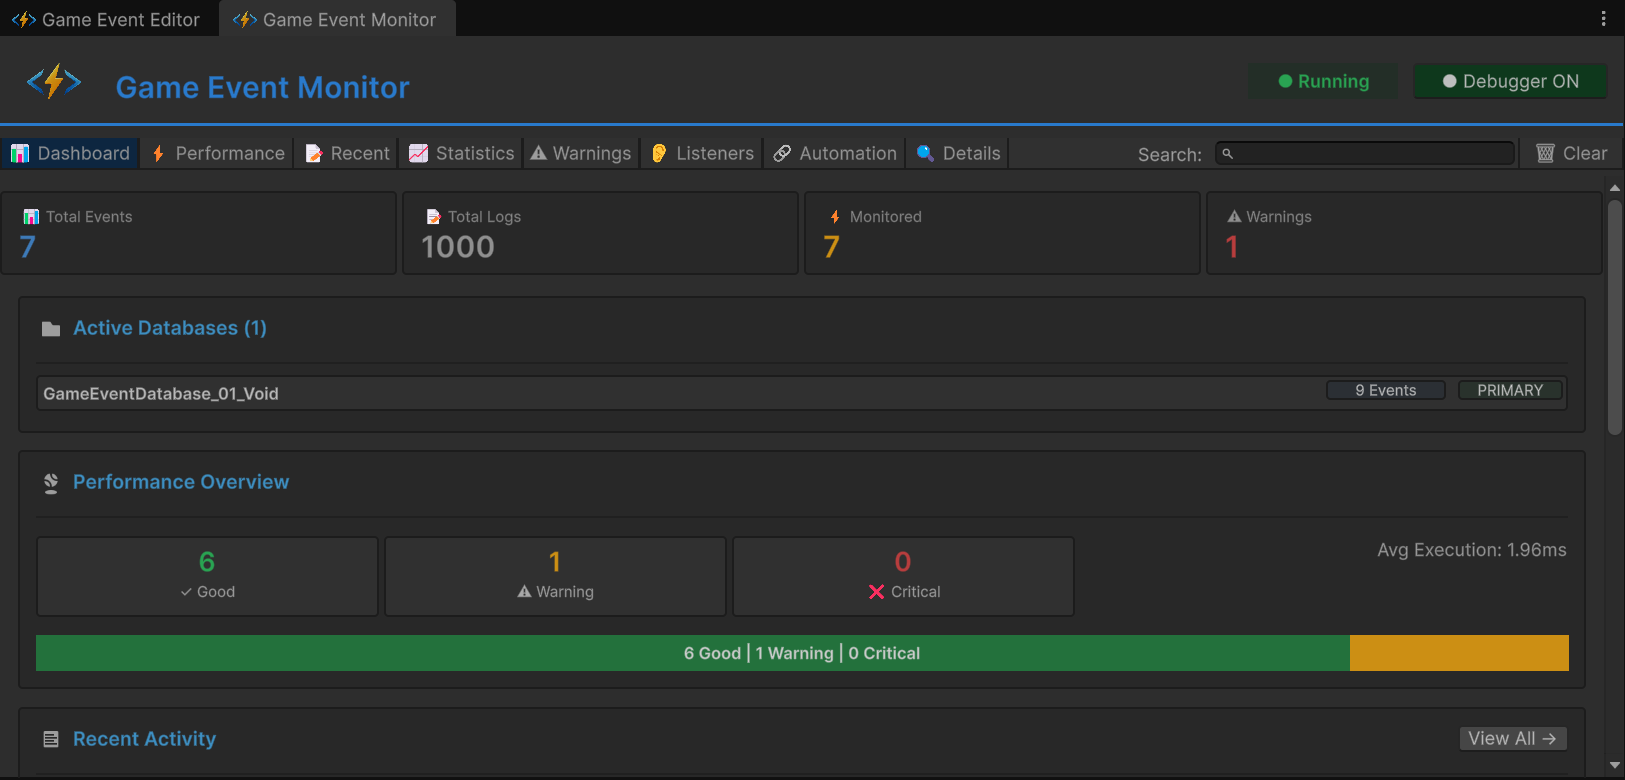Screen dimensions: 1625x780
Task: Switch to the Game Event Editor tab
Action: [x=108, y=19]
